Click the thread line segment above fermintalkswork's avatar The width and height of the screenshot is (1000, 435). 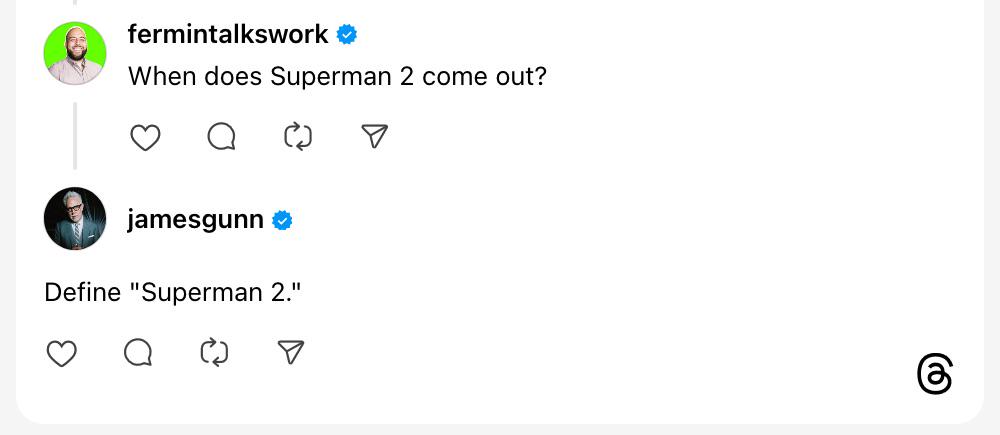coord(75,2)
